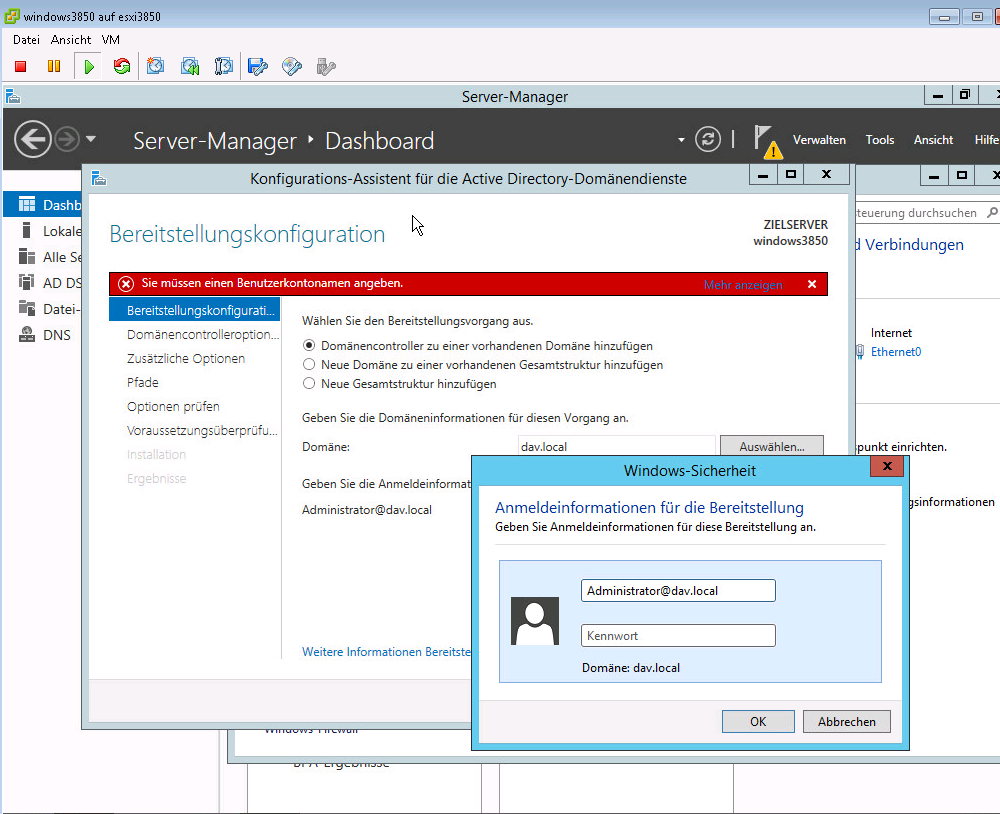Open the Verwalten menu
Image resolution: width=1000 pixels, height=814 pixels.
(x=819, y=140)
